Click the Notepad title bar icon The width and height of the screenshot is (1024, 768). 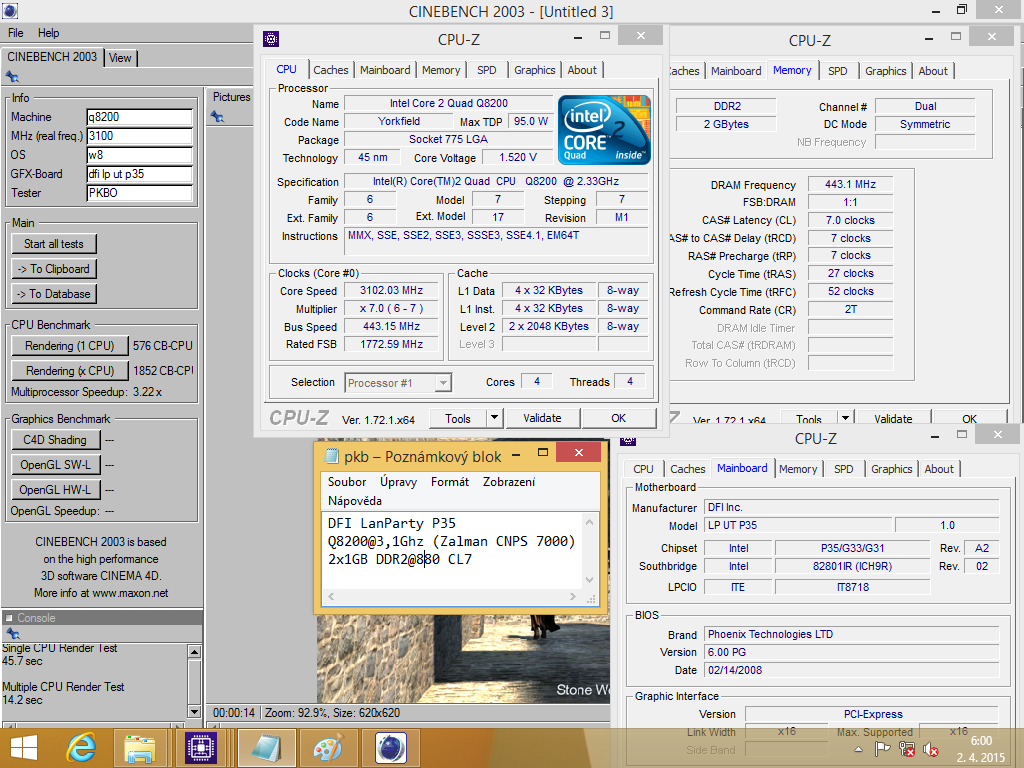point(331,455)
